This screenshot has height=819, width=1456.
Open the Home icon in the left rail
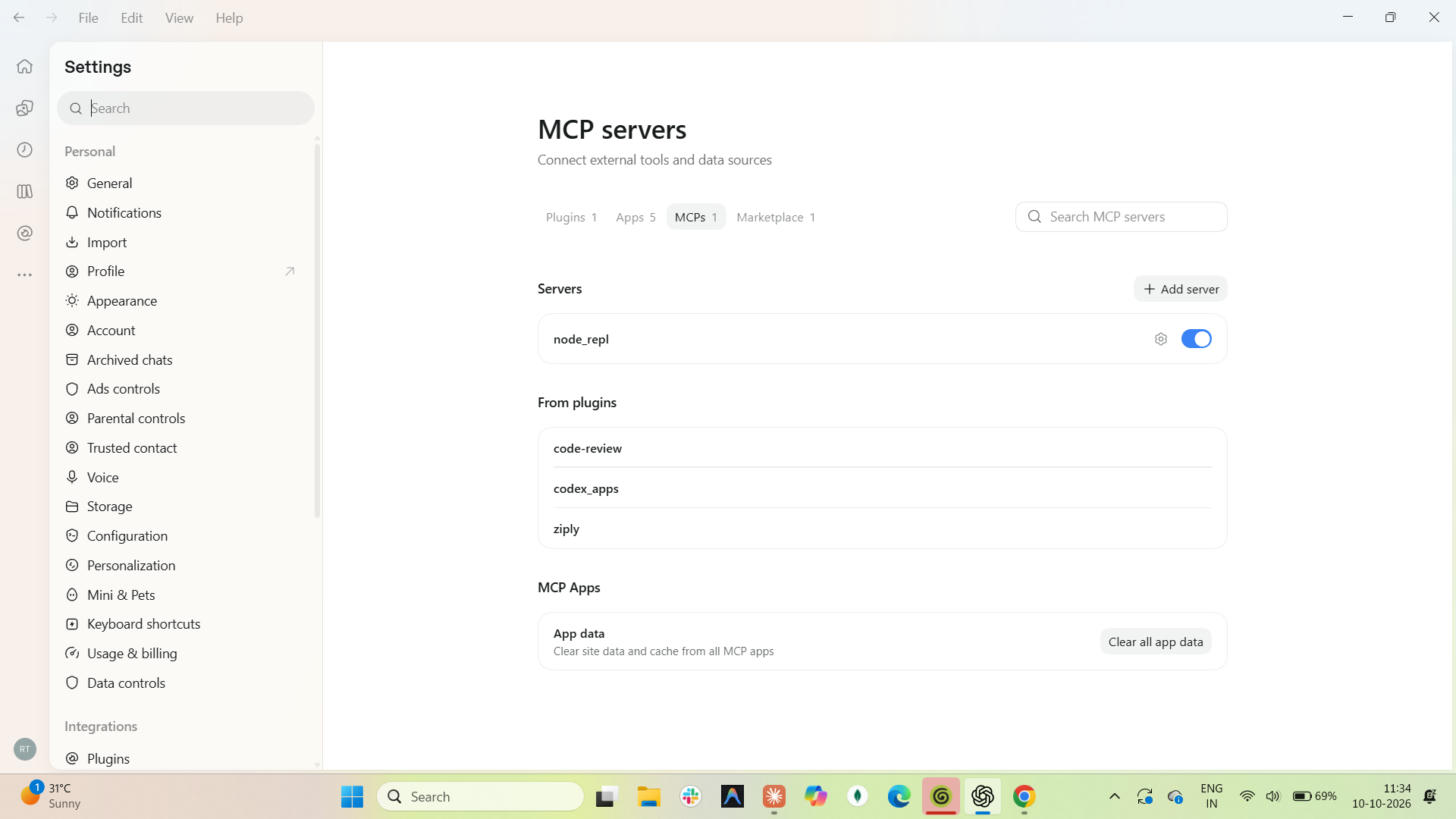[25, 67]
